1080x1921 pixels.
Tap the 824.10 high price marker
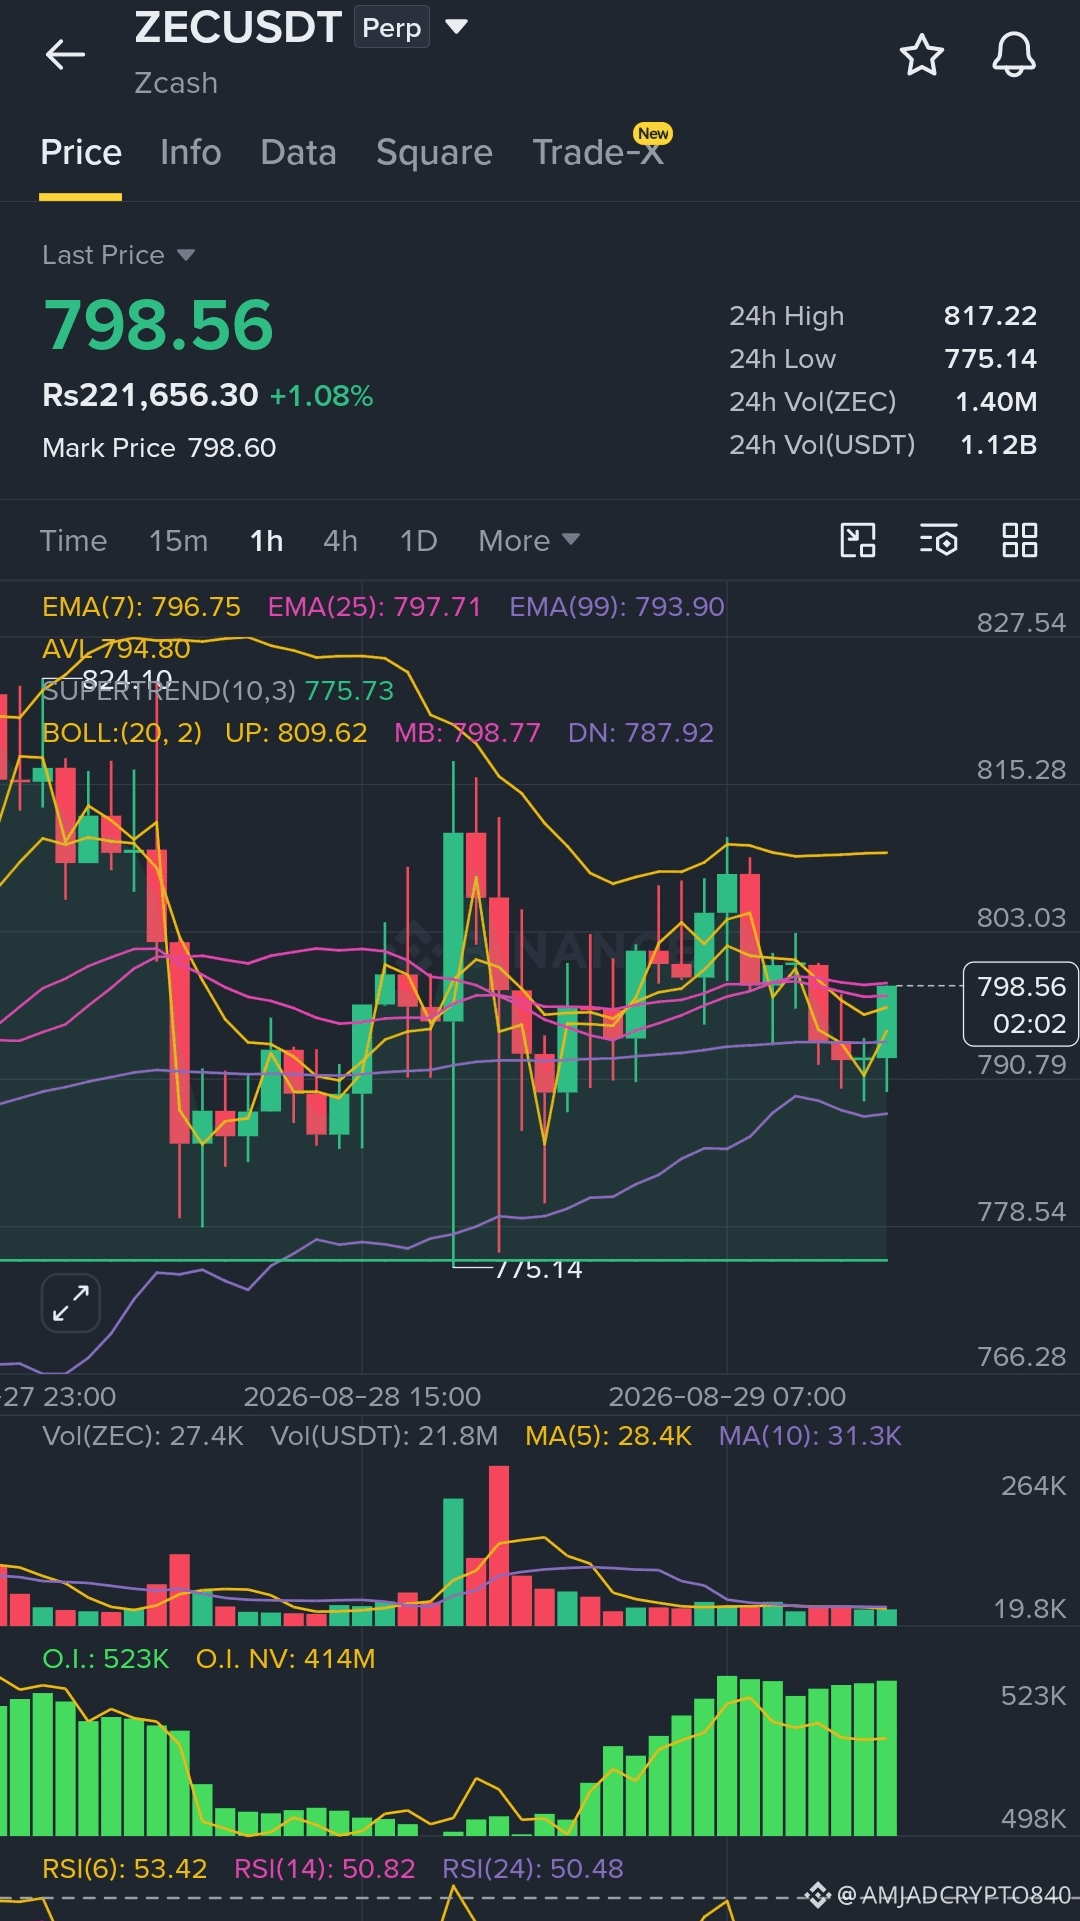point(127,679)
